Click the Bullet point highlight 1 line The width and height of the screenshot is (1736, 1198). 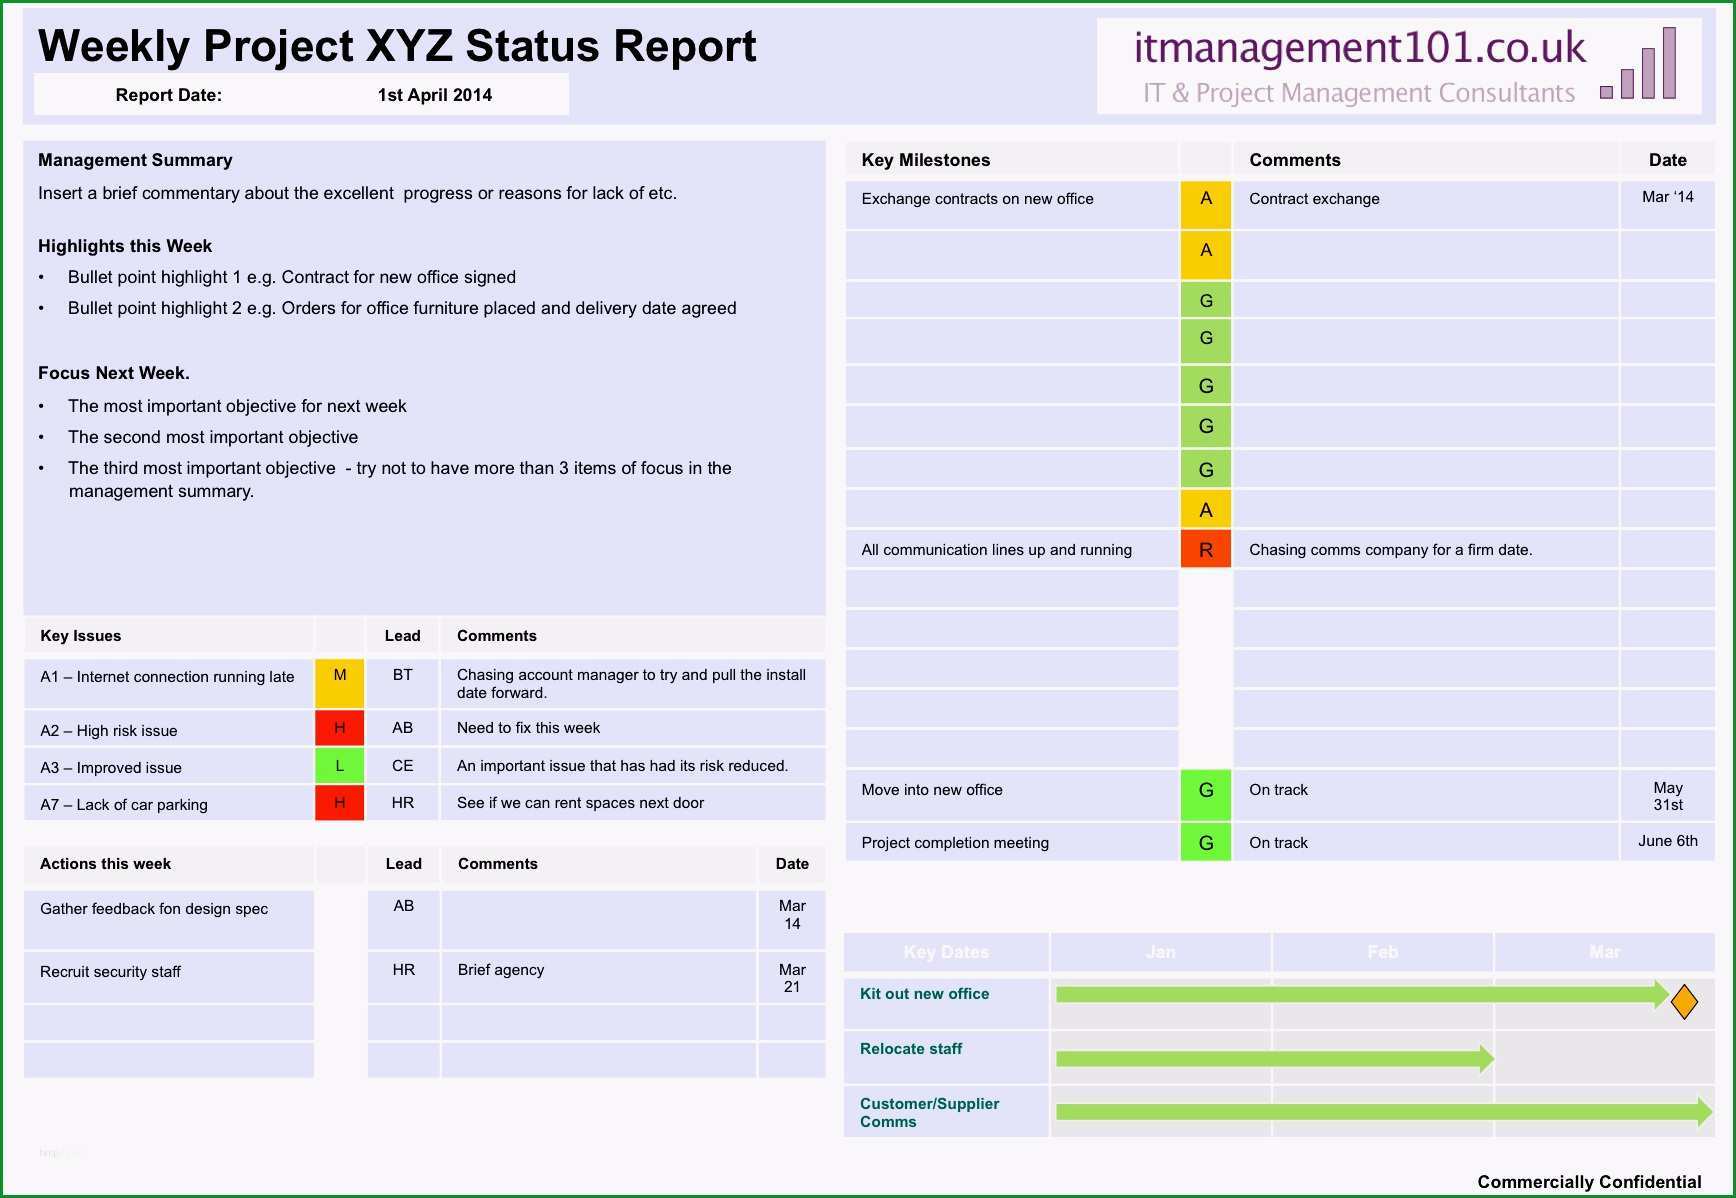[x=292, y=277]
